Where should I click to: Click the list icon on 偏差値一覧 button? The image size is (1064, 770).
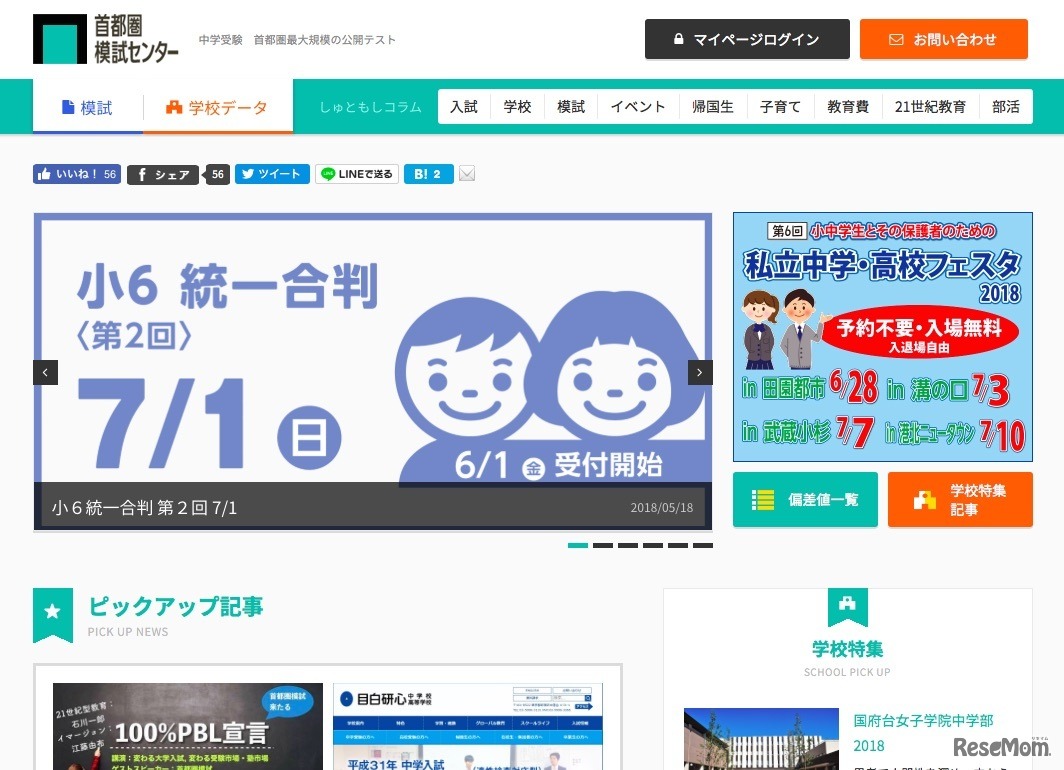click(x=760, y=500)
